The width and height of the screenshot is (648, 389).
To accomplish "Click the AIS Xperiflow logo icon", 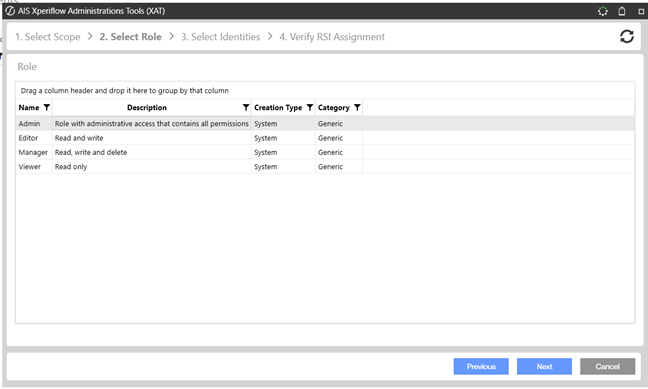I will coord(10,11).
